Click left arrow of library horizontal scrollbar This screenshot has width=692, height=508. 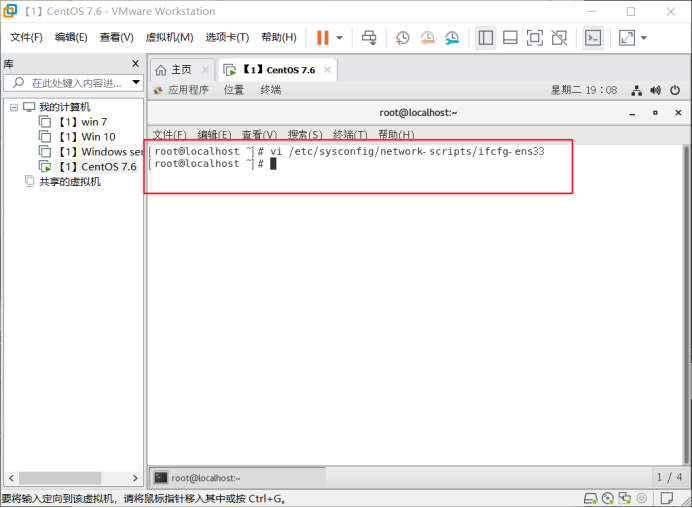click(11, 478)
